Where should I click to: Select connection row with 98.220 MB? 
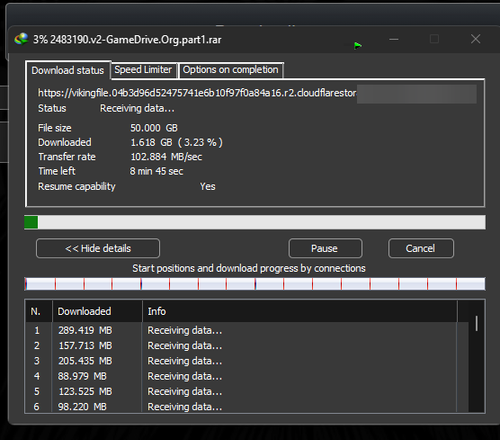coord(247,406)
